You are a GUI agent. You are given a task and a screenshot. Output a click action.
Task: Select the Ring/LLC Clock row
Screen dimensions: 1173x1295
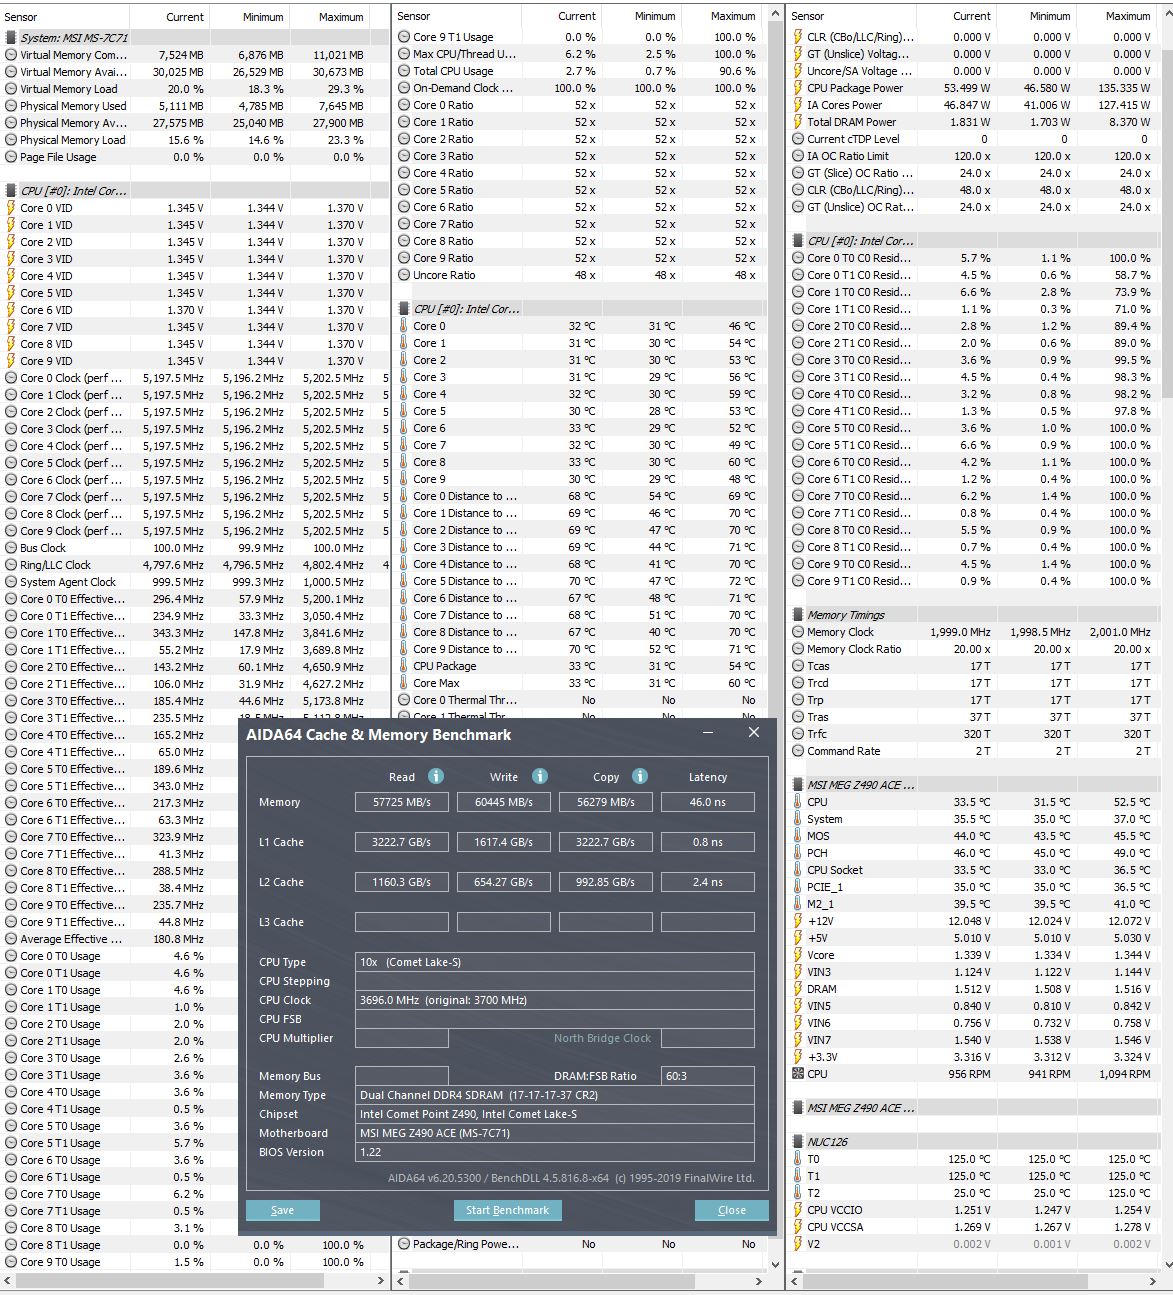[x=195, y=565]
